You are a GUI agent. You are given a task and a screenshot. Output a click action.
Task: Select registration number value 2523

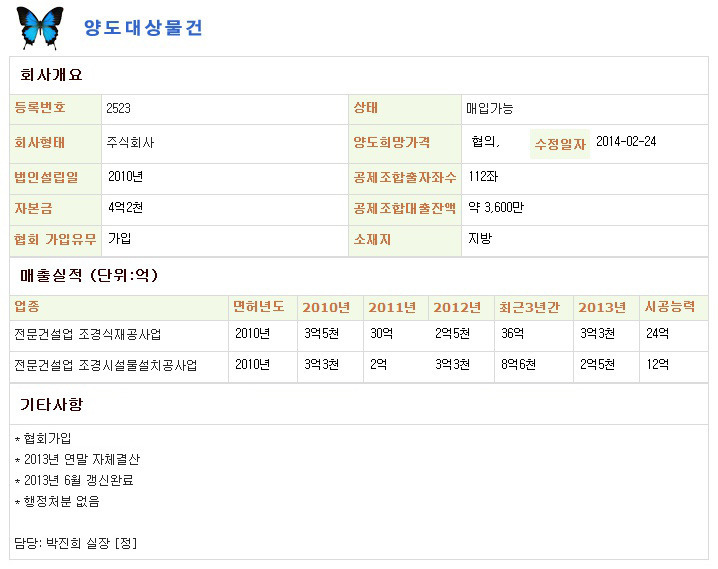118,108
